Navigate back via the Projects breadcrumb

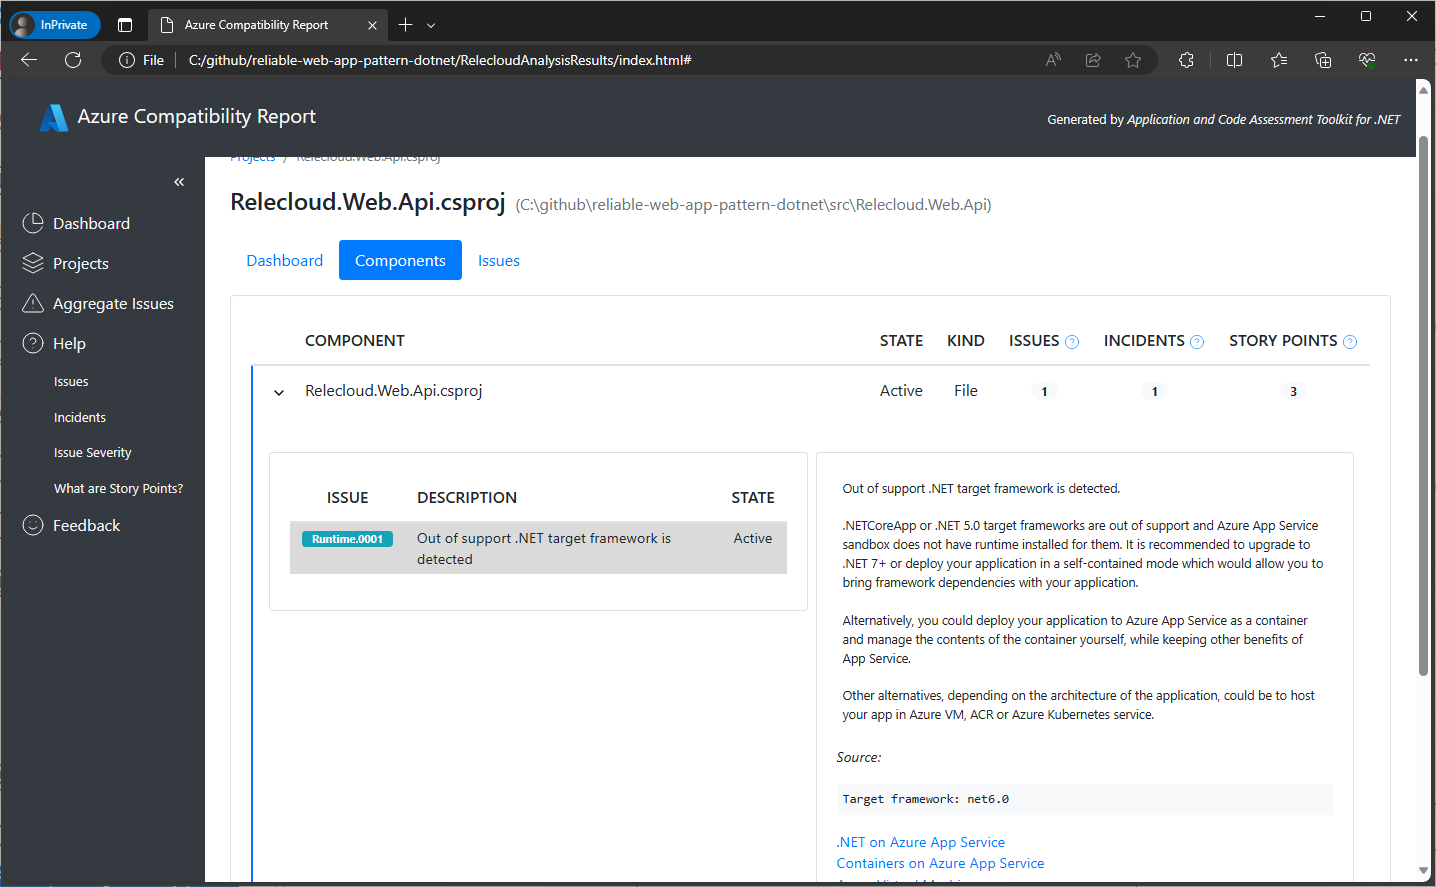(253, 156)
